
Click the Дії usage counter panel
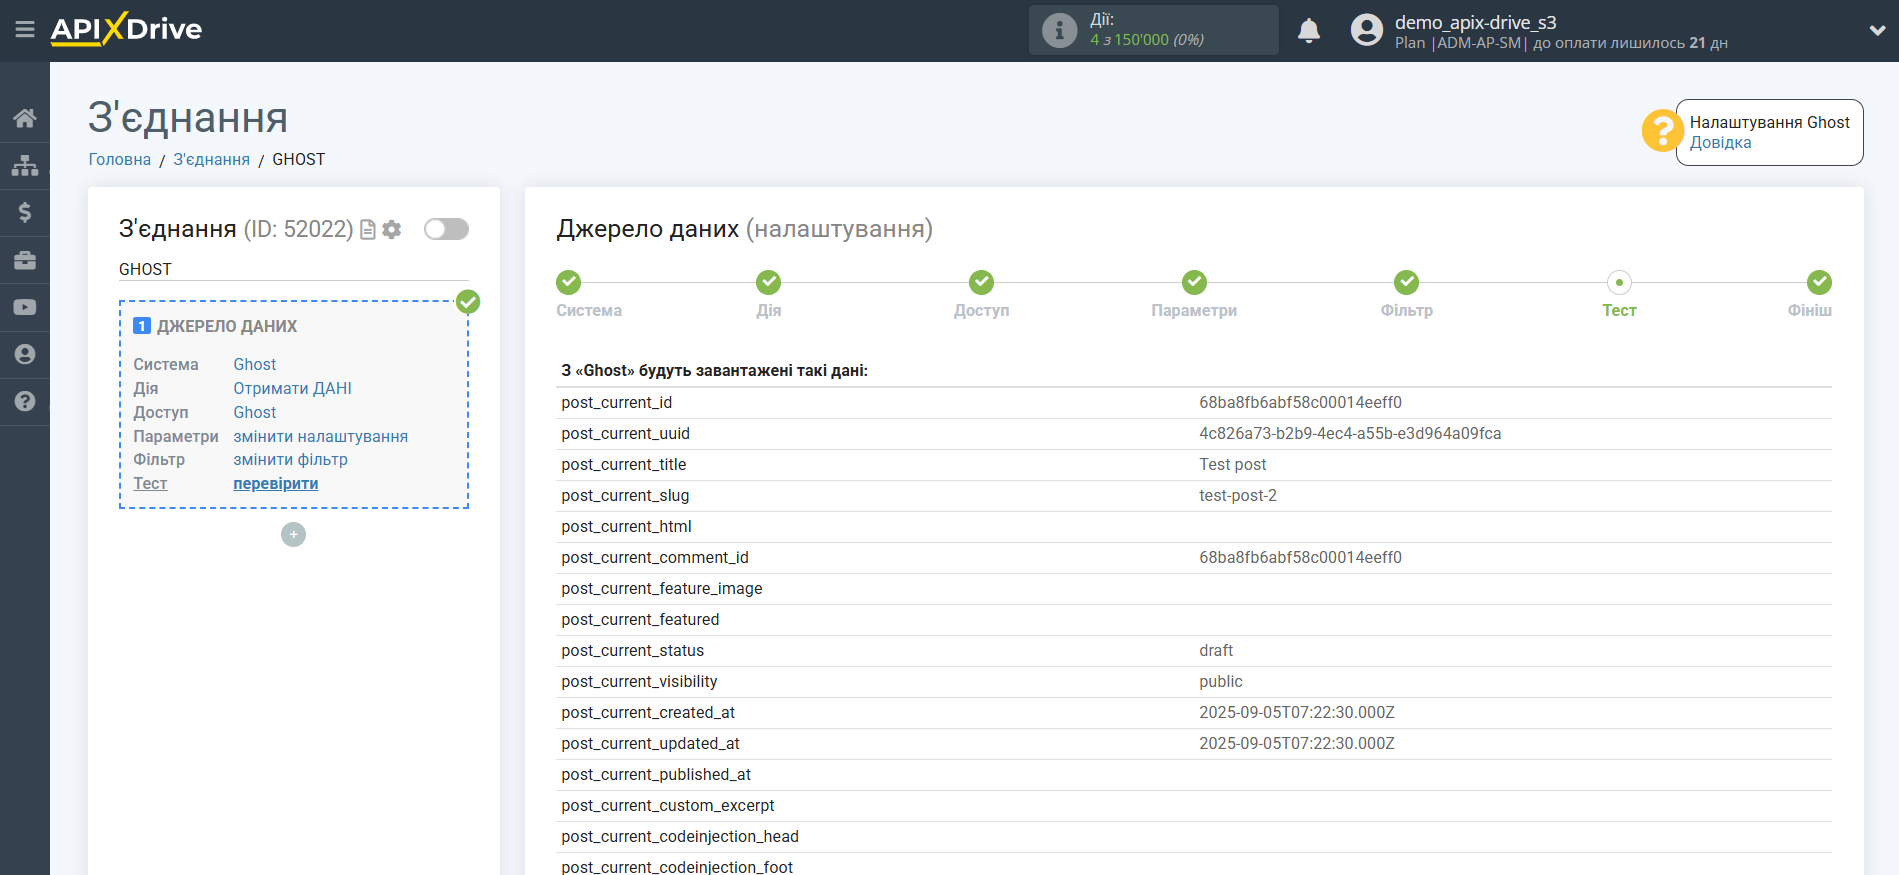click(1154, 30)
